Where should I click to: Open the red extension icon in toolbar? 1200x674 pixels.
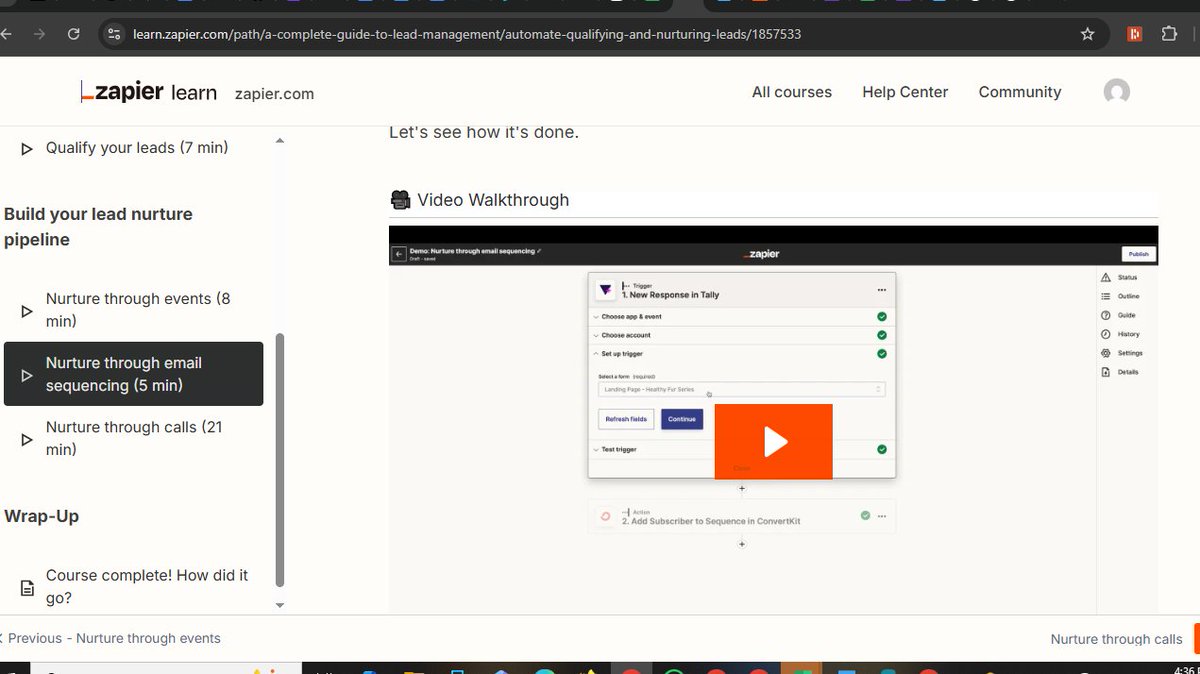pos(1134,34)
